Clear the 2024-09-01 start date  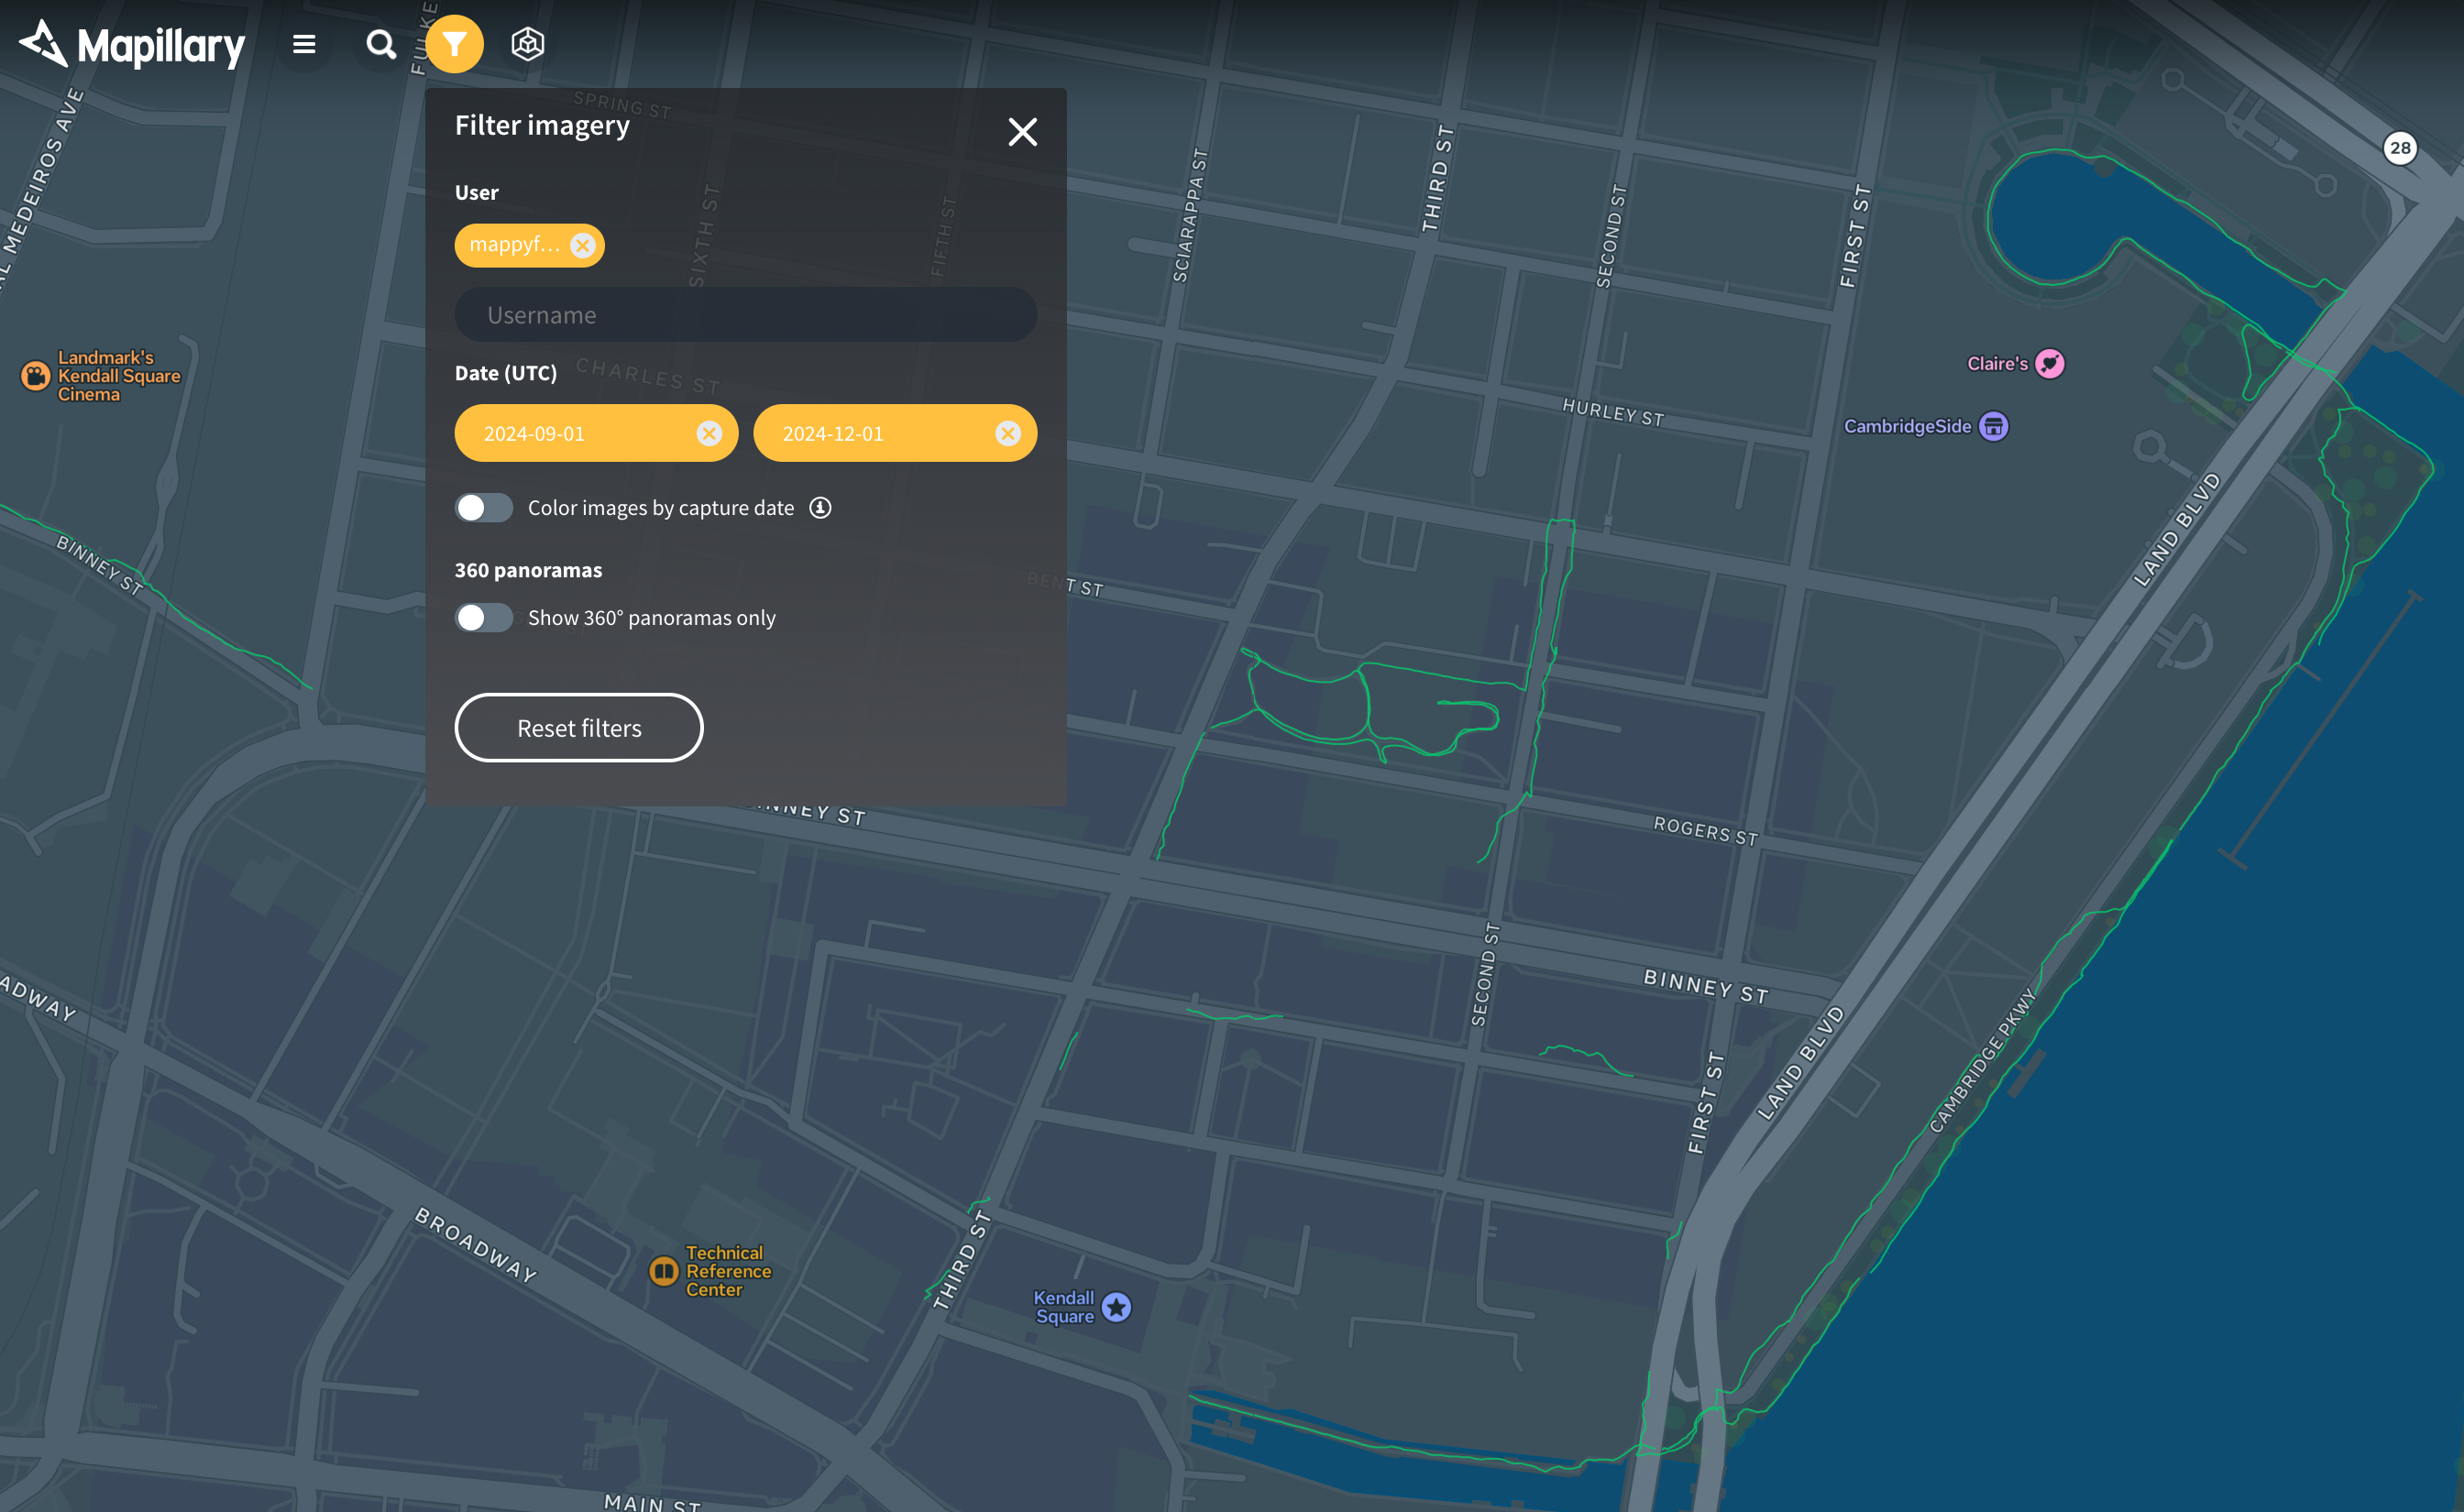pyautogui.click(x=709, y=433)
